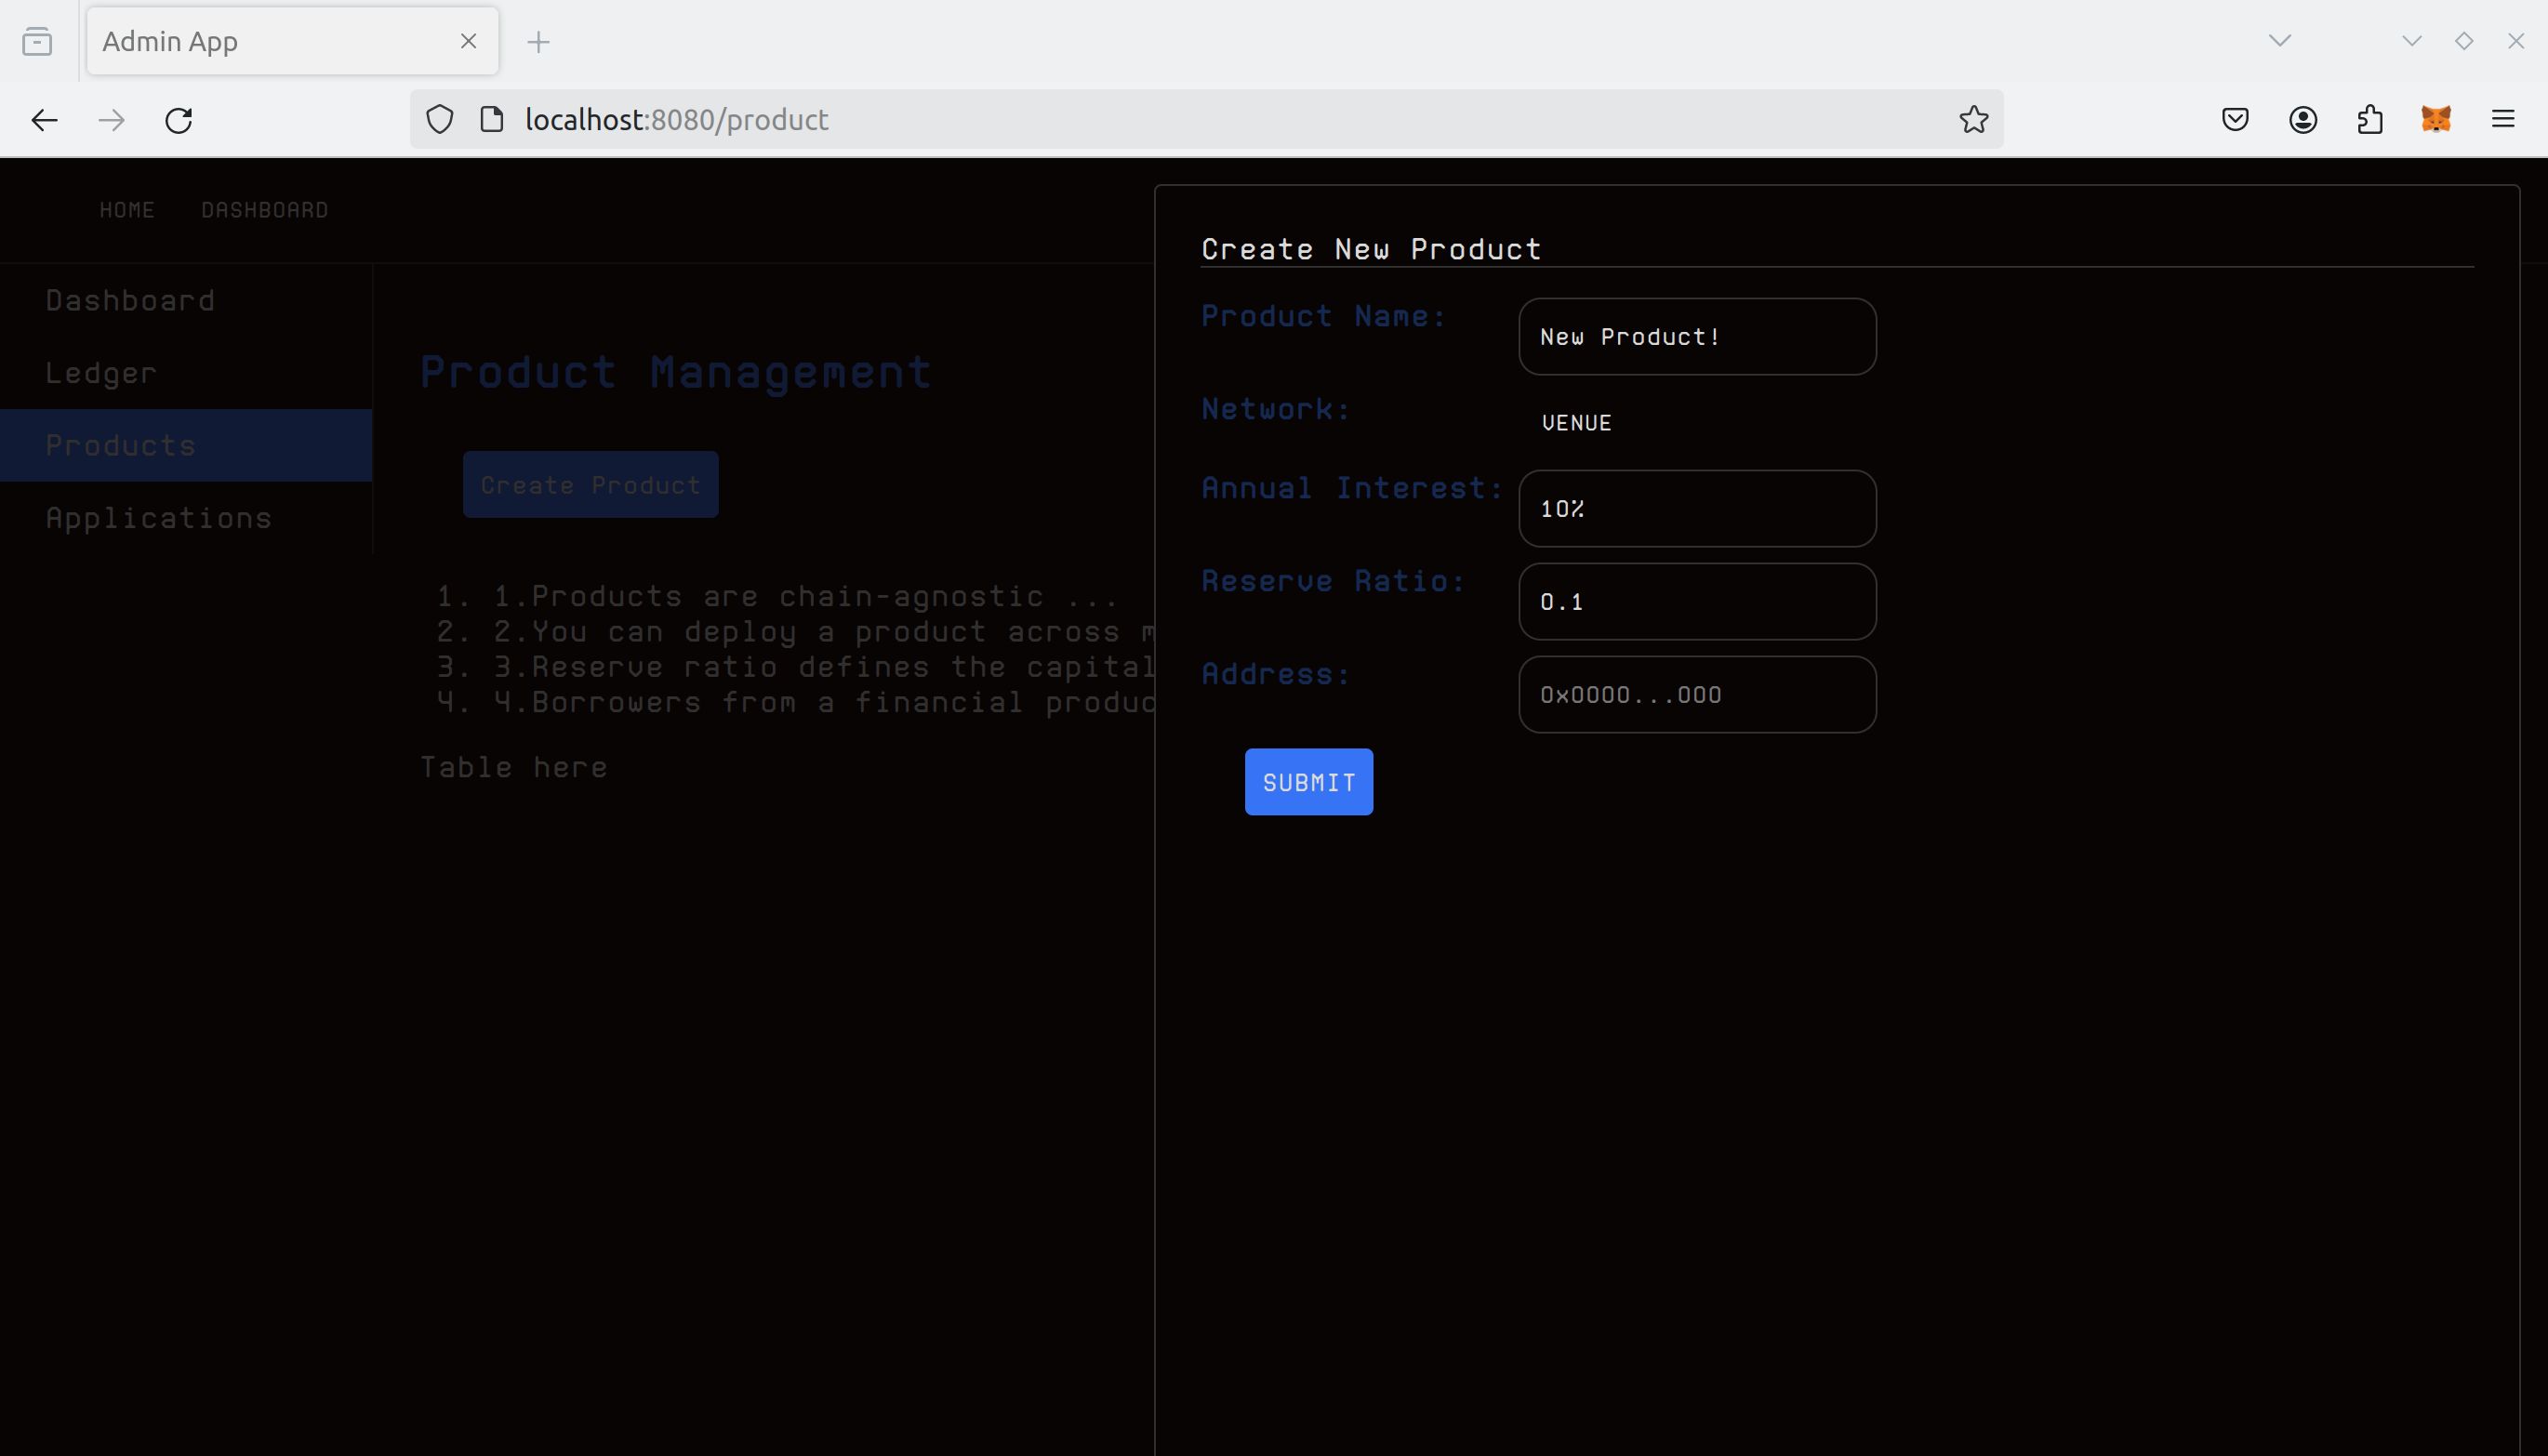
Task: Click 'Reserve ratio defines the capital' item
Action: click(824, 667)
